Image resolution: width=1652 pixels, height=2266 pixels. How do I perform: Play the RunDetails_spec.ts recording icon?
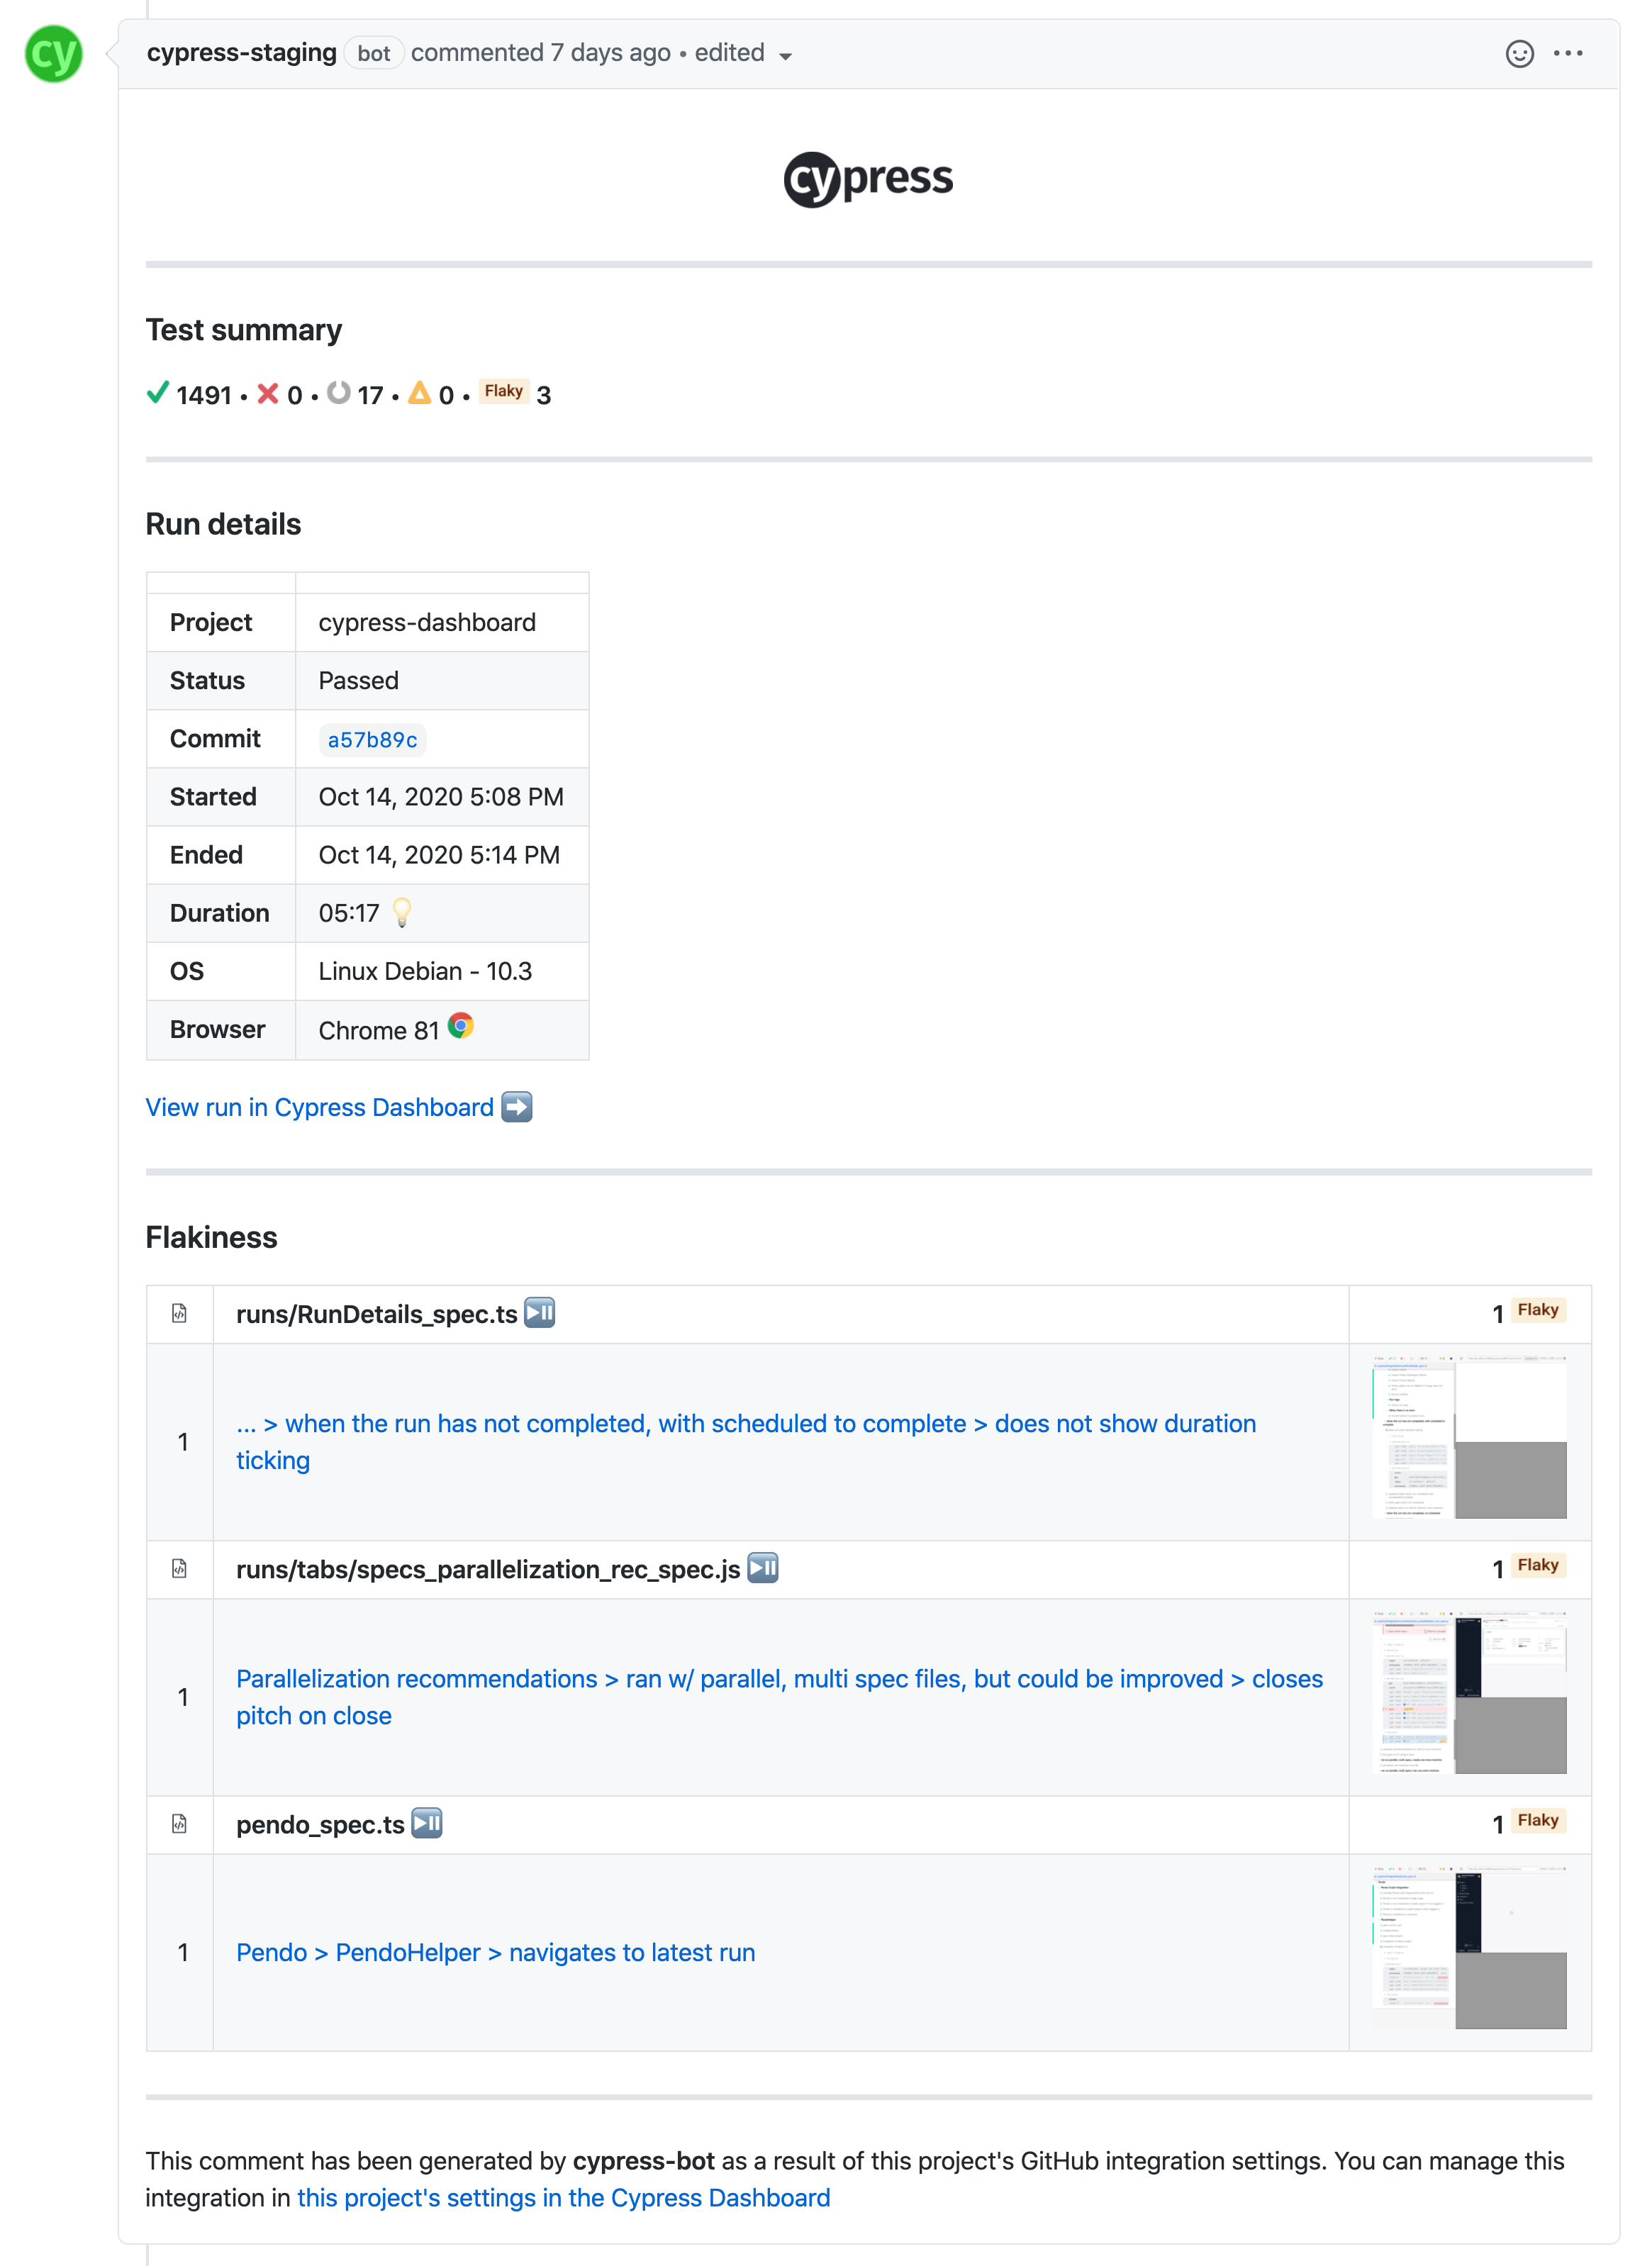pos(540,1314)
